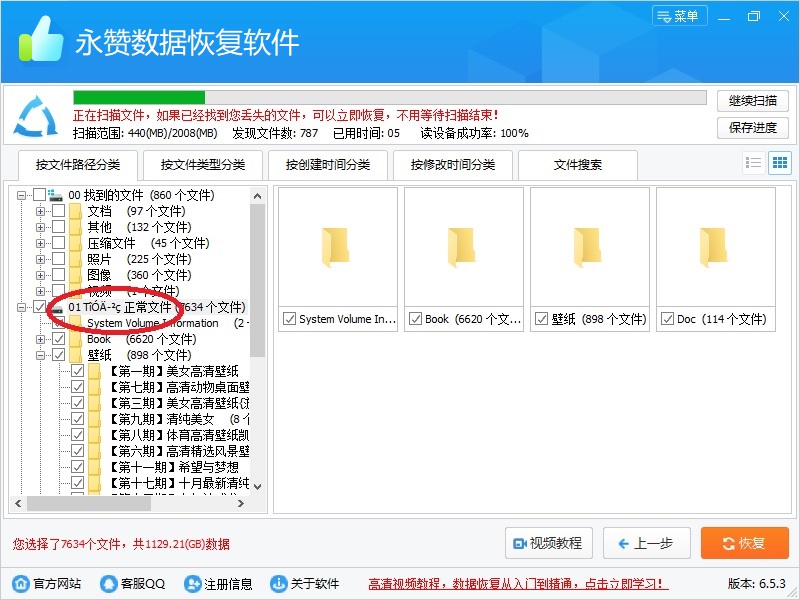Click the list view icon
Screen dimensions: 800x600
pyautogui.click(x=754, y=163)
